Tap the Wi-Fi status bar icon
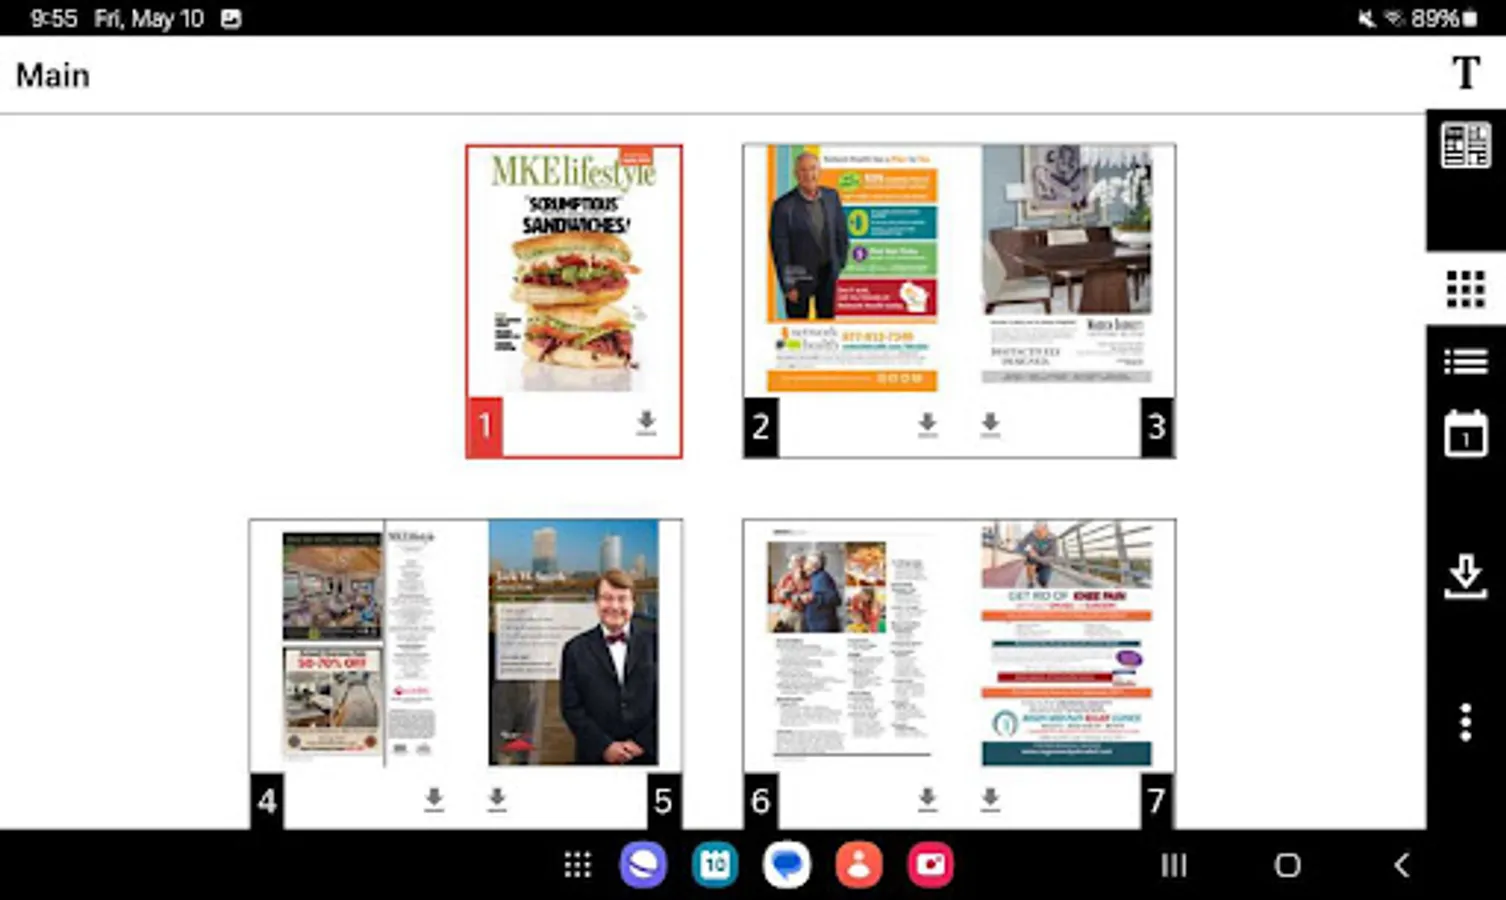The height and width of the screenshot is (900, 1506). 1393,18
